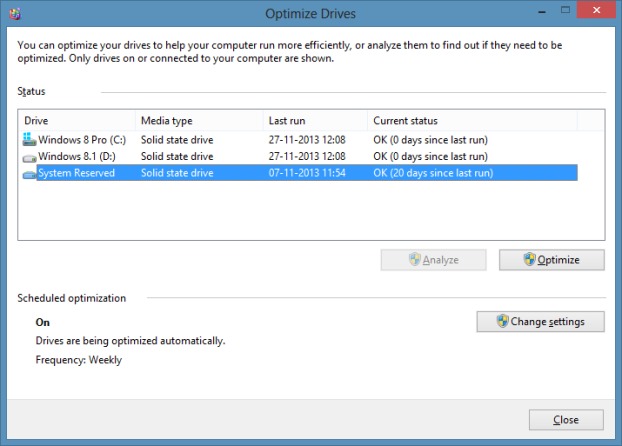
Task: Click the disabled Analyze button
Action: pyautogui.click(x=433, y=260)
